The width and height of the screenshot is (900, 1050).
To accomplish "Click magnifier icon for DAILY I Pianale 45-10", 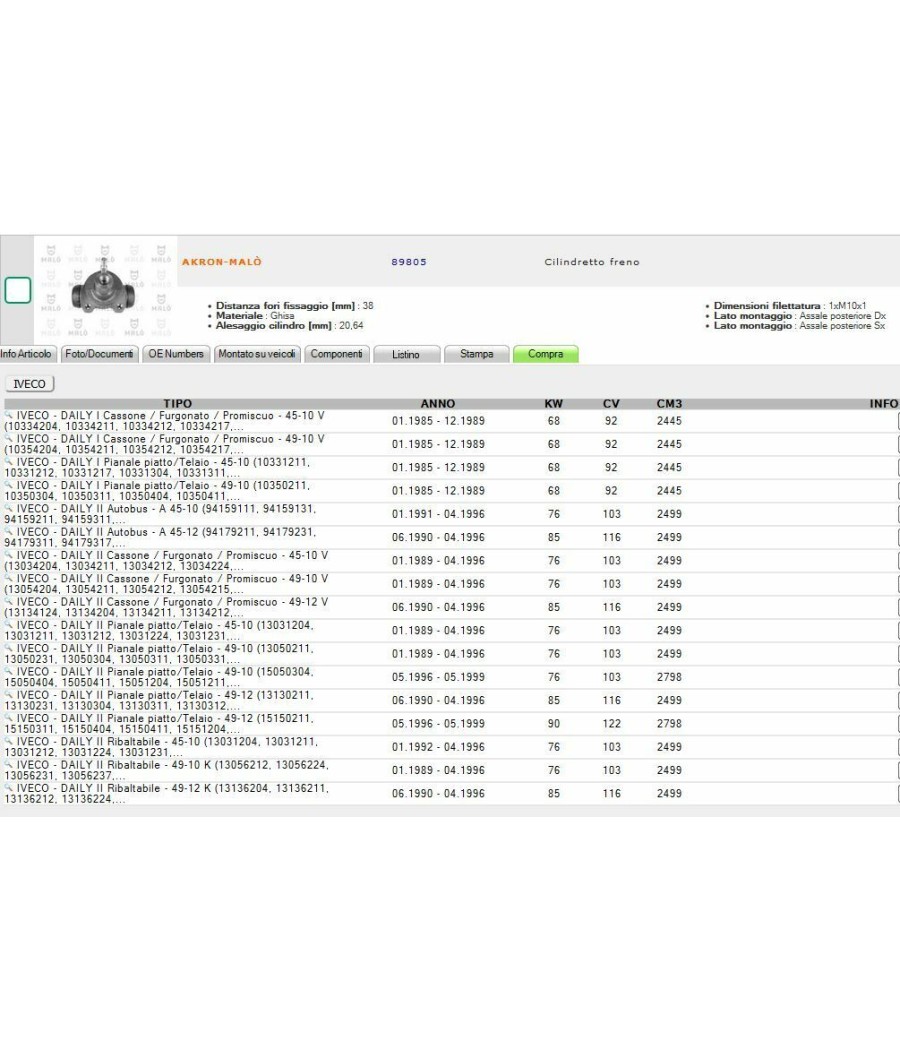I will 9,462.
